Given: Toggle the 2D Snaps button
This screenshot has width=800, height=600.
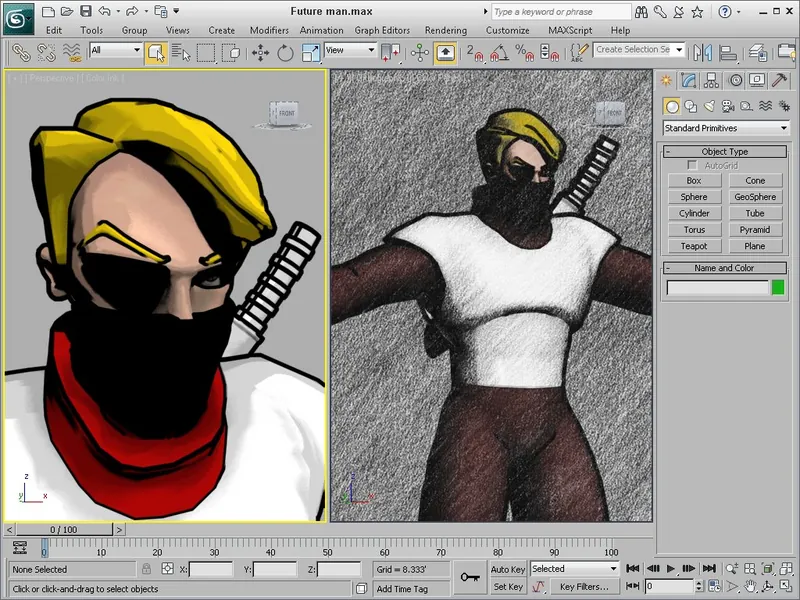Looking at the screenshot, I should tap(474, 52).
